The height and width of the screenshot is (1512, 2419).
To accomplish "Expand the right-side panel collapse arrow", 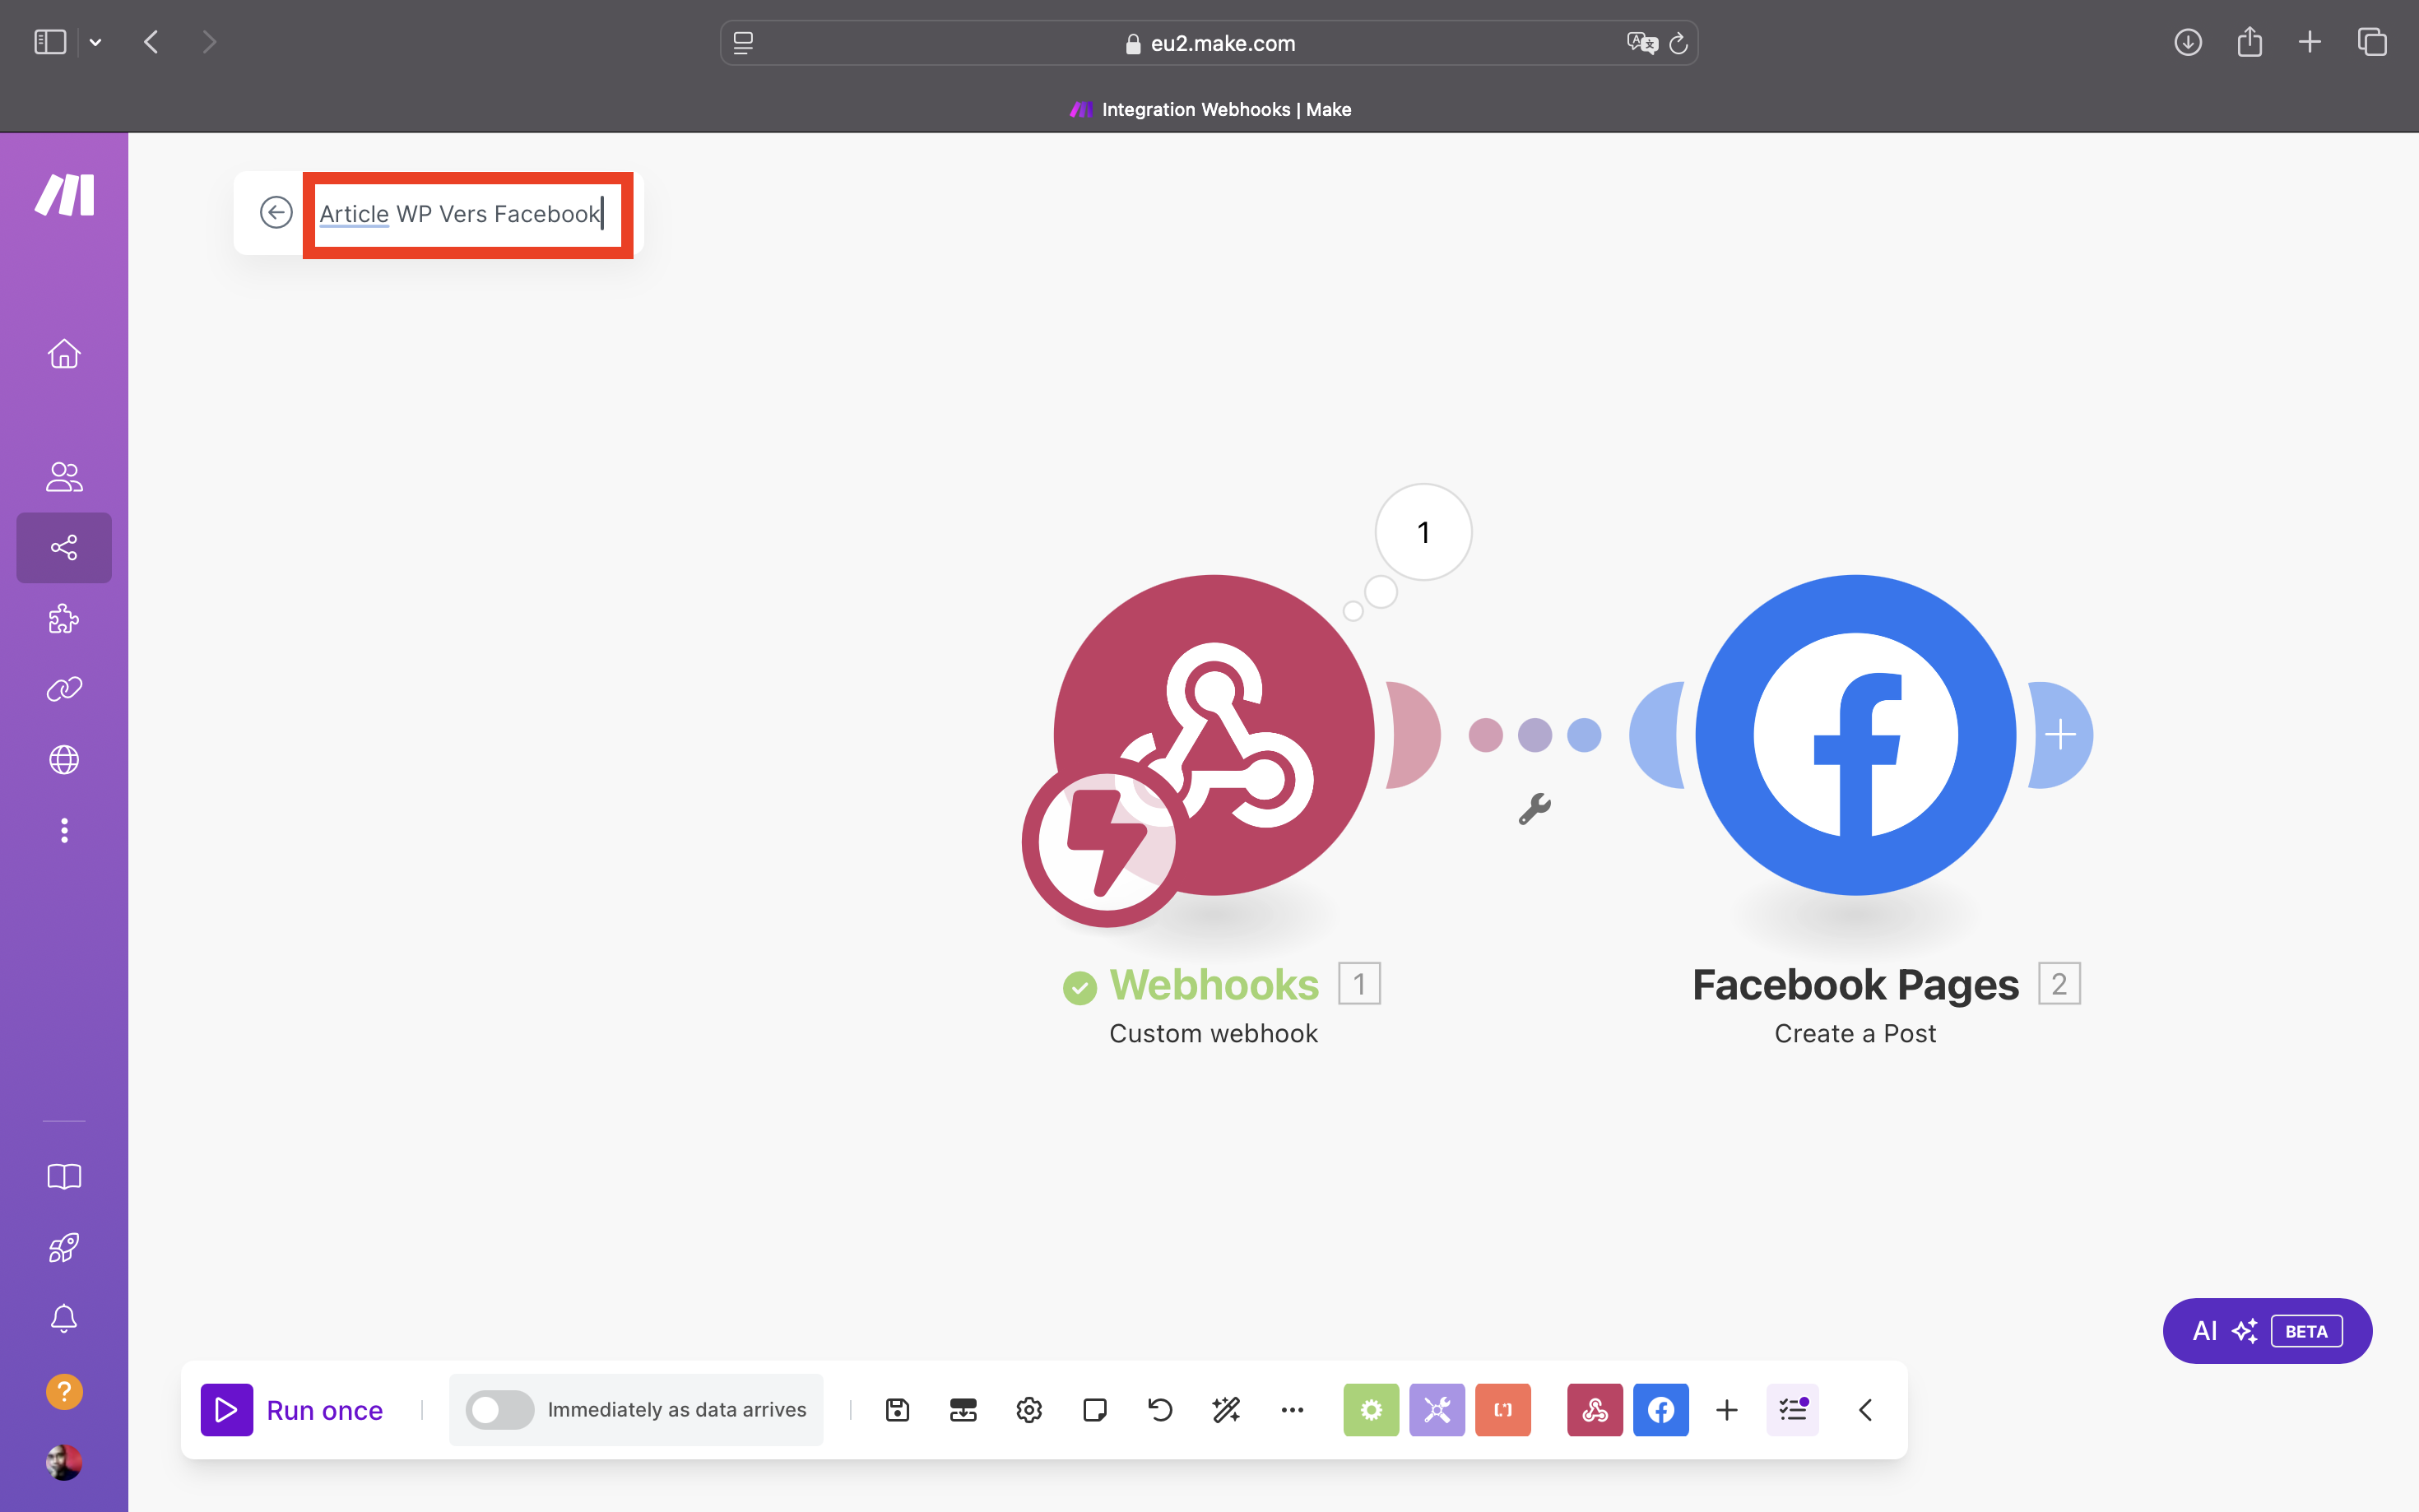I will (x=1865, y=1408).
